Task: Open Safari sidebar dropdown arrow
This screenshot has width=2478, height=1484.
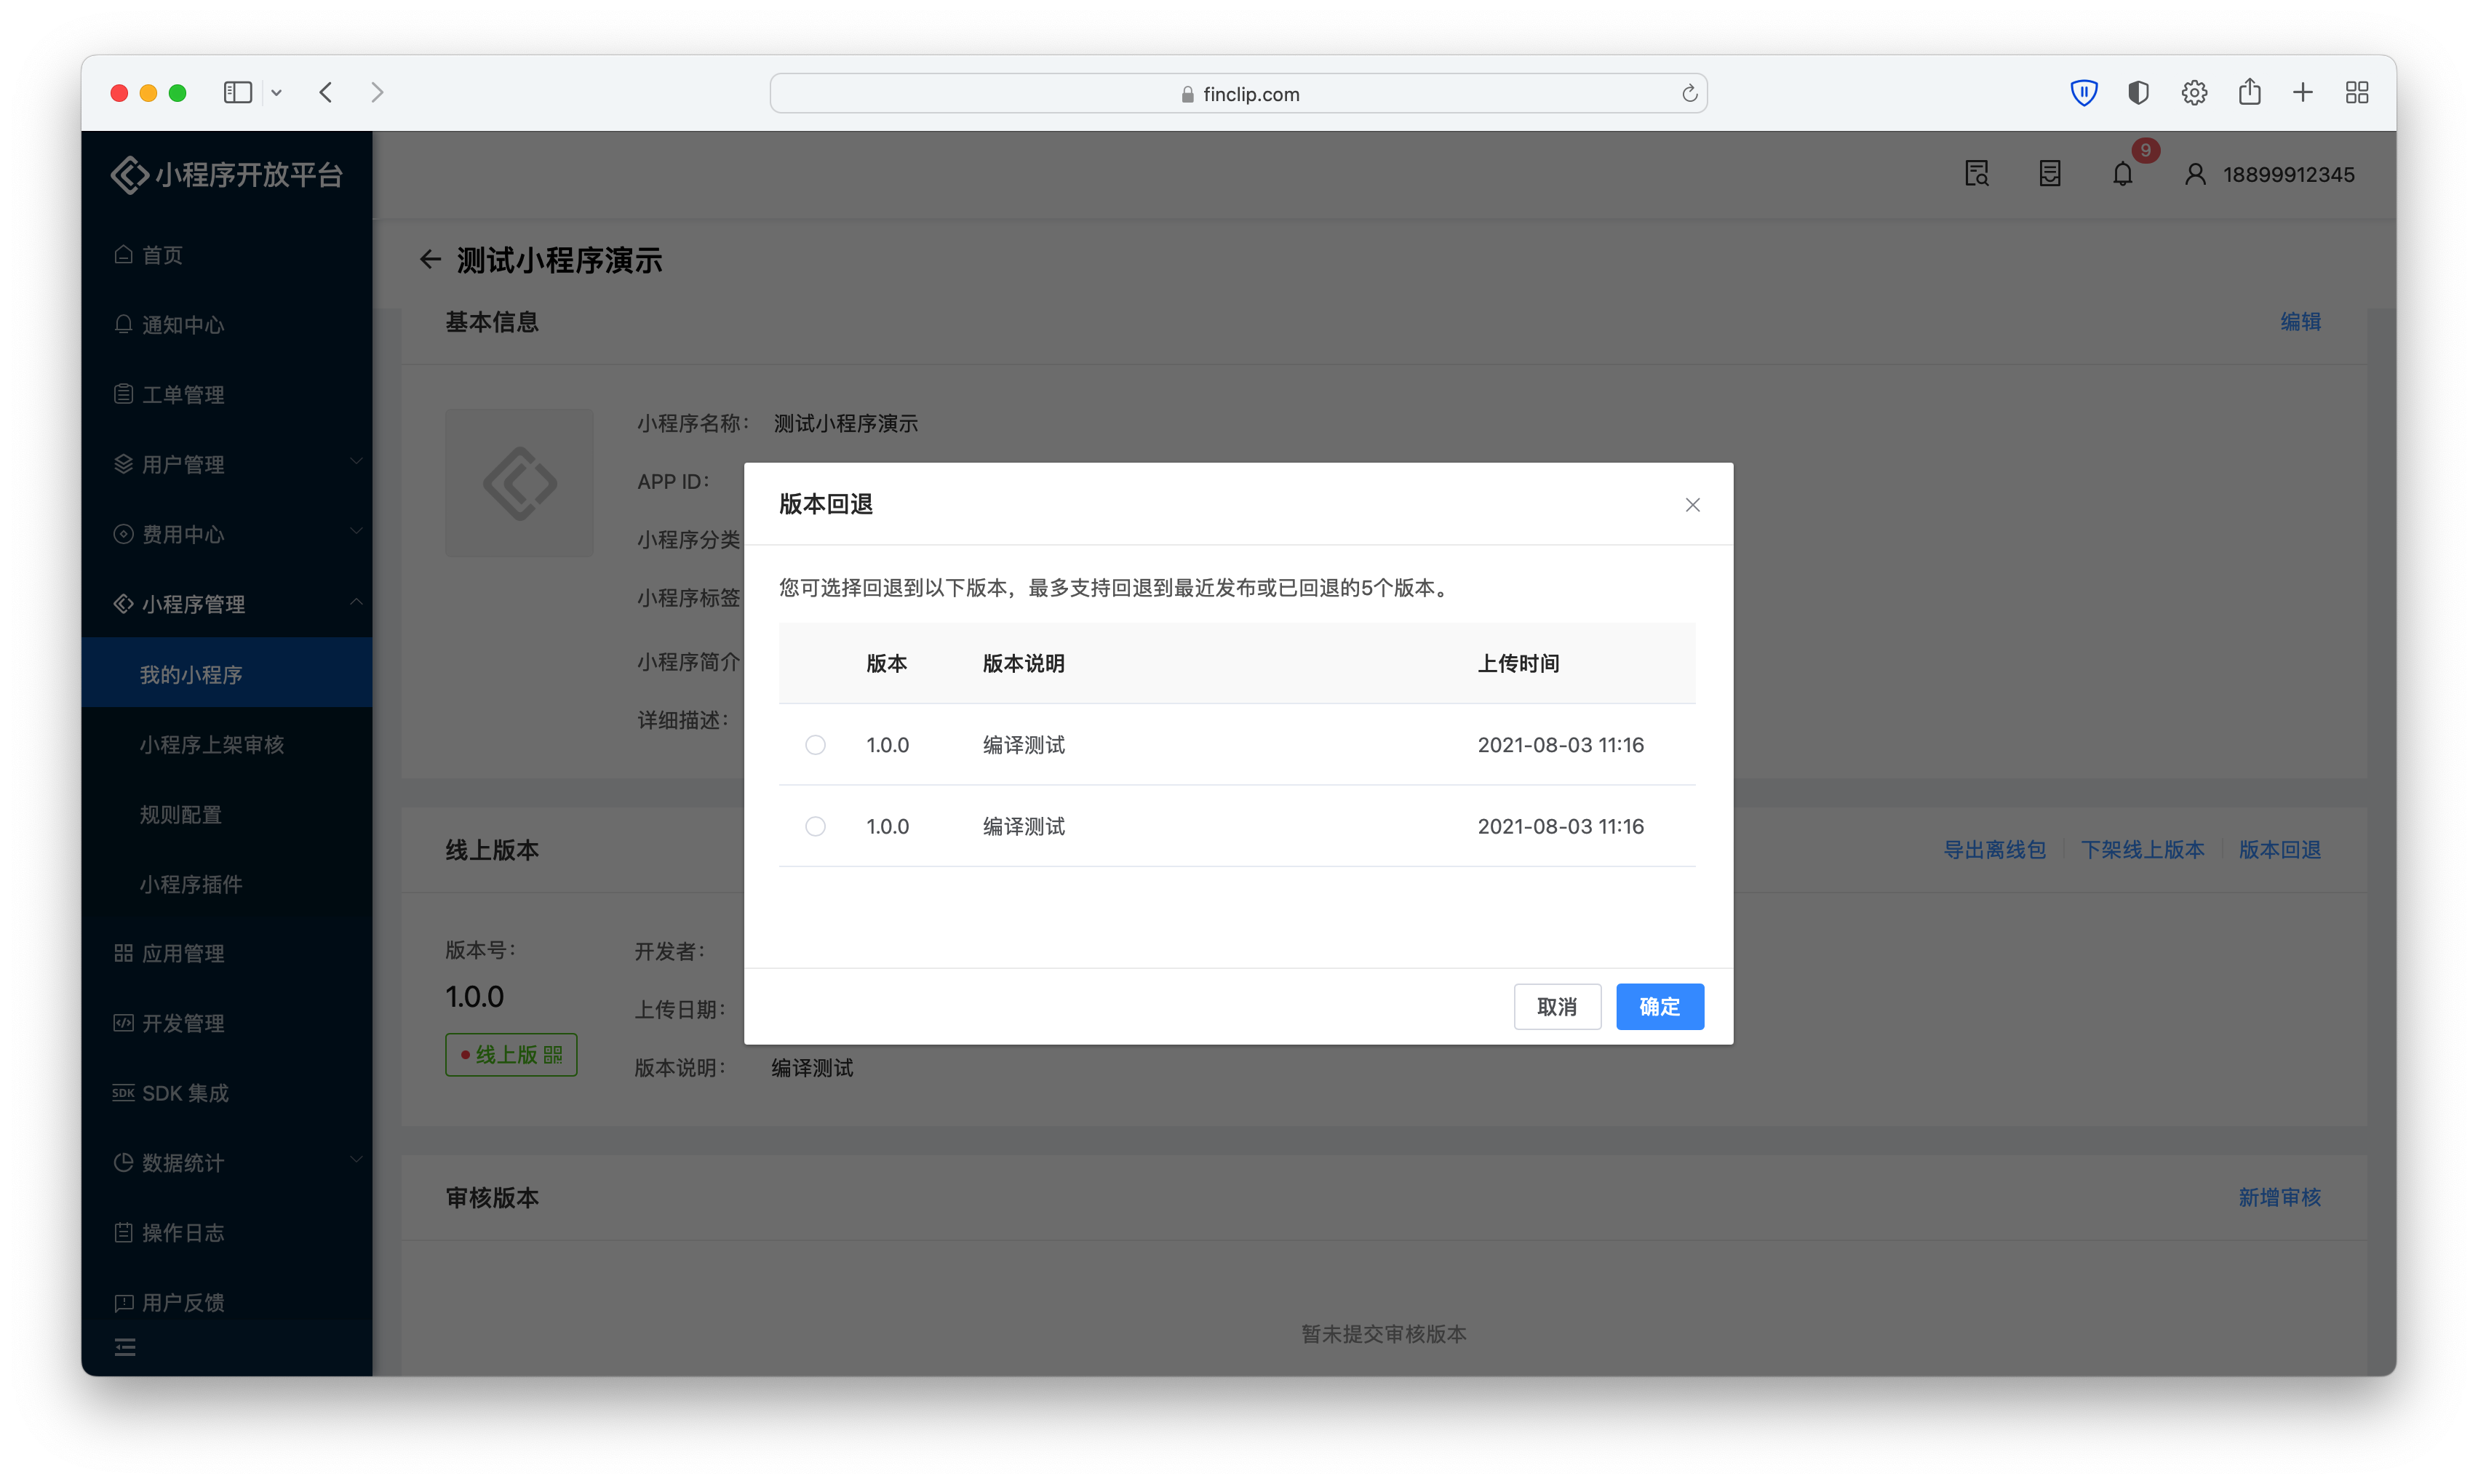Action: click(x=276, y=93)
